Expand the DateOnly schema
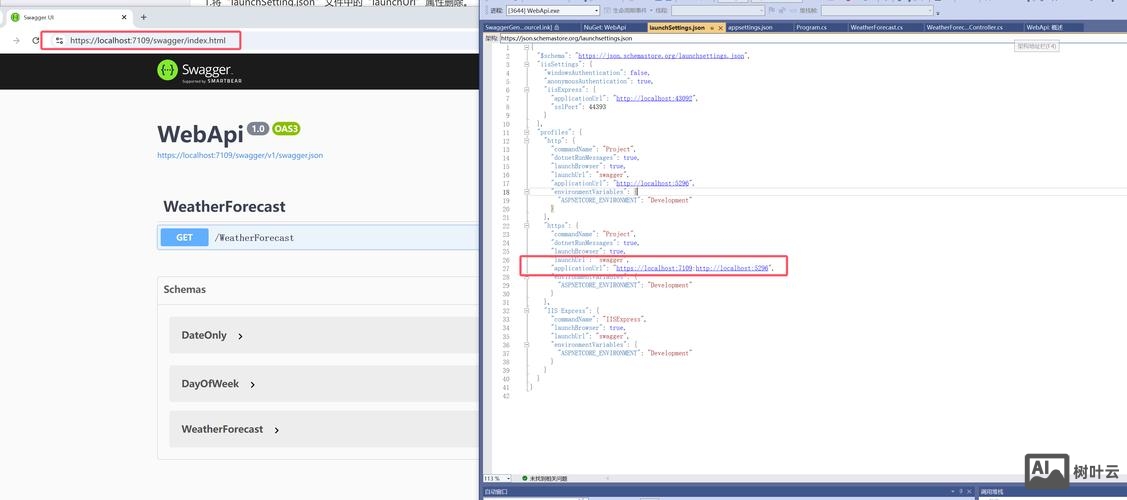Image resolution: width=1127 pixels, height=500 pixels. tap(240, 336)
